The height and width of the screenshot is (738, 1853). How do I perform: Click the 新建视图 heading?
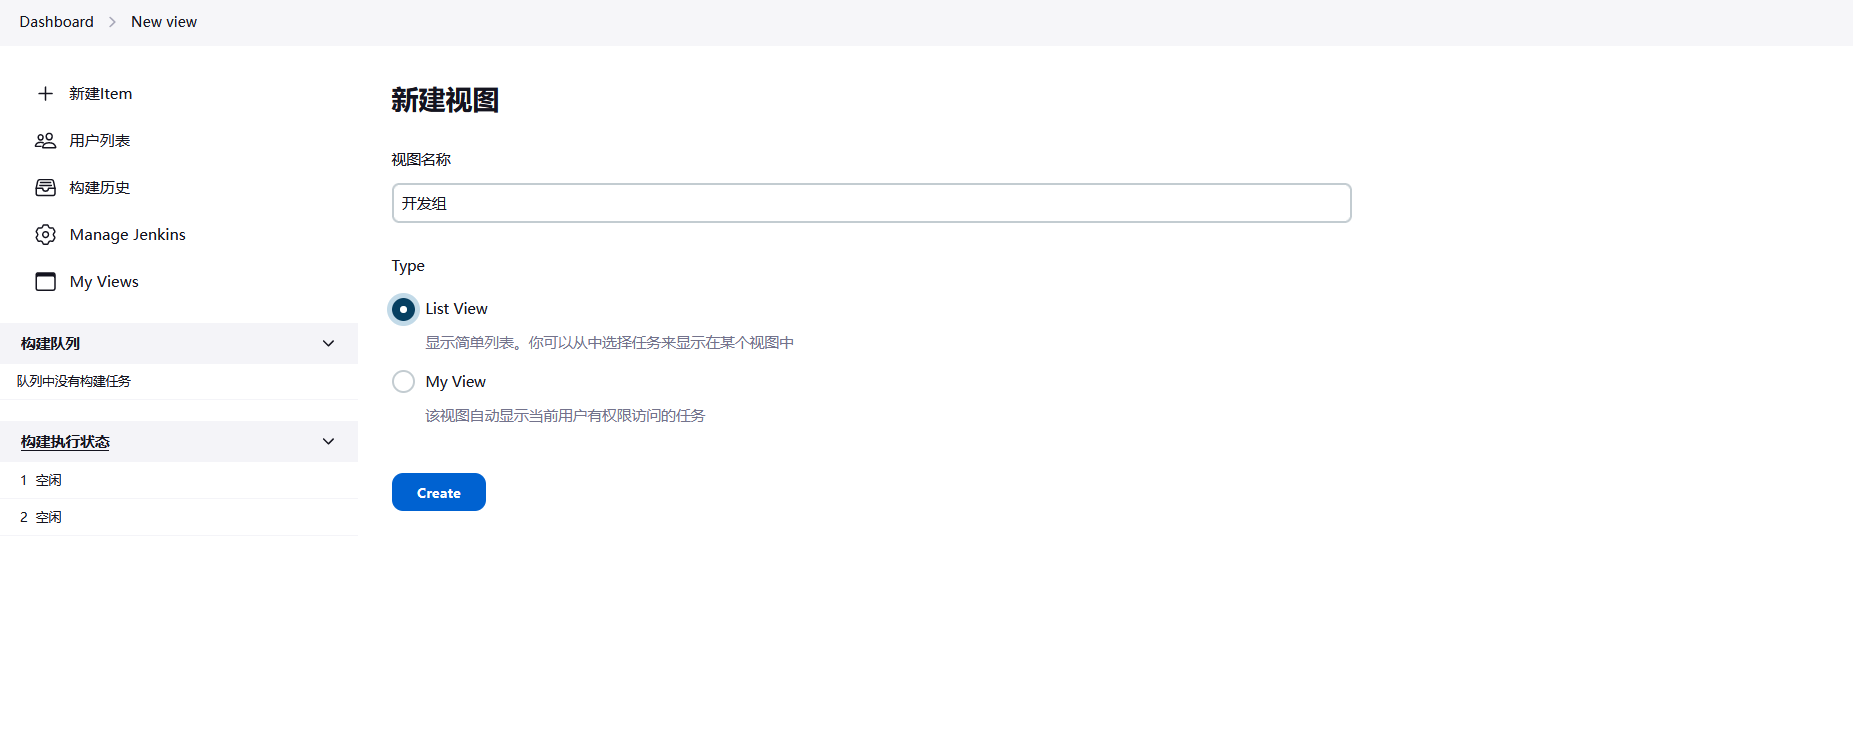pos(445,100)
